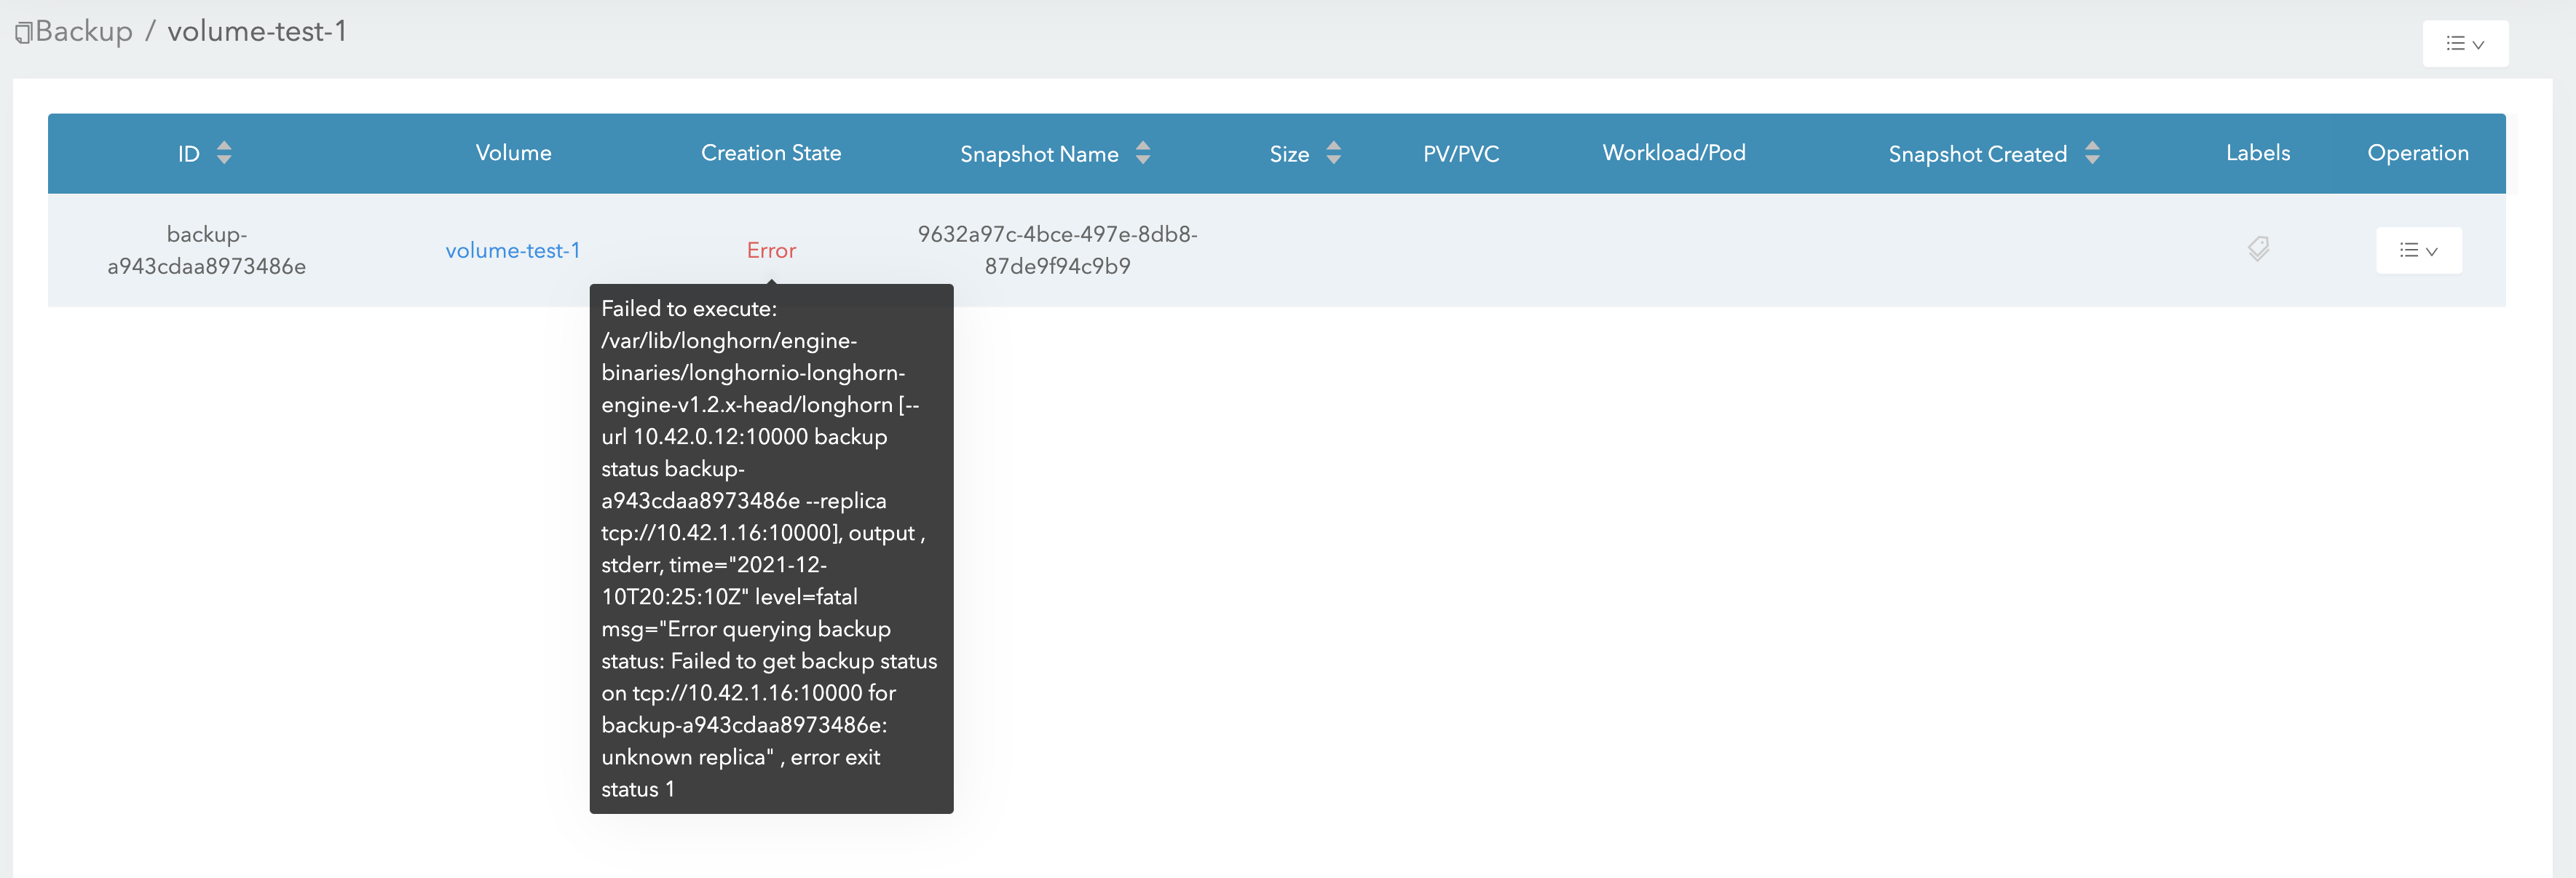Viewport: 2576px width, 878px height.
Task: Click the descending sort arrow on Snapshot Name
Action: [x=1143, y=160]
